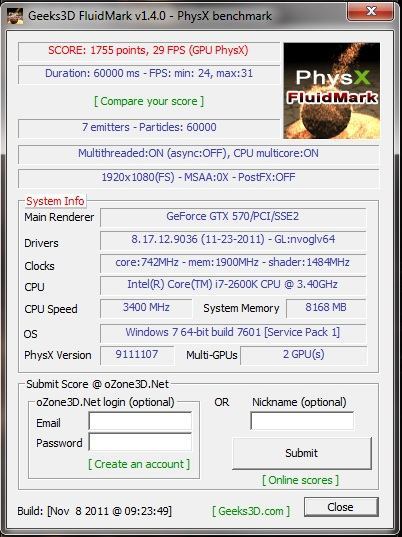Viewport: 402px width, 537px height.
Task: Click the Build: [Nov 8 2011 text
Action: pos(95,511)
